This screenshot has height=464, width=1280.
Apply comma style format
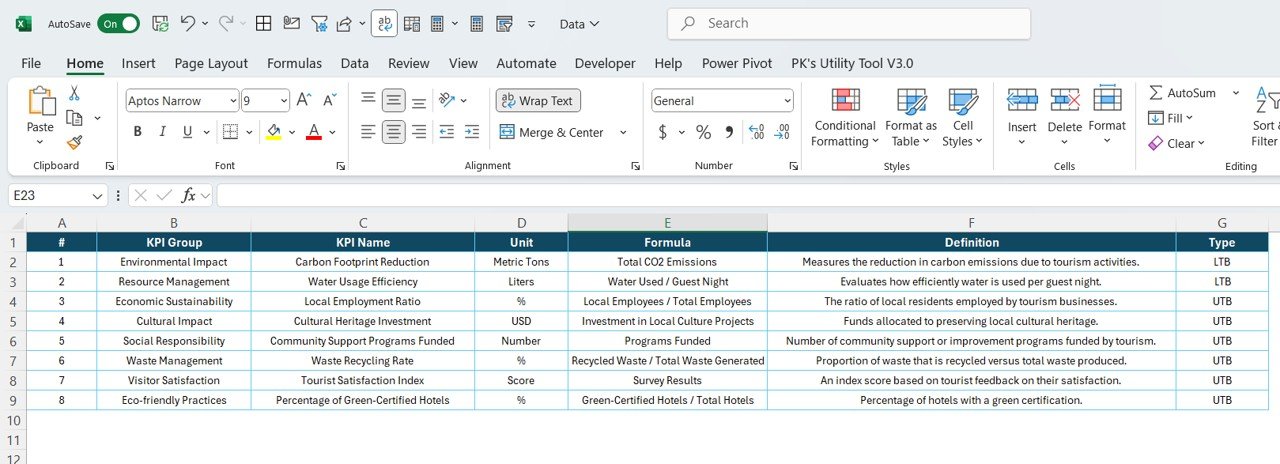pos(729,132)
